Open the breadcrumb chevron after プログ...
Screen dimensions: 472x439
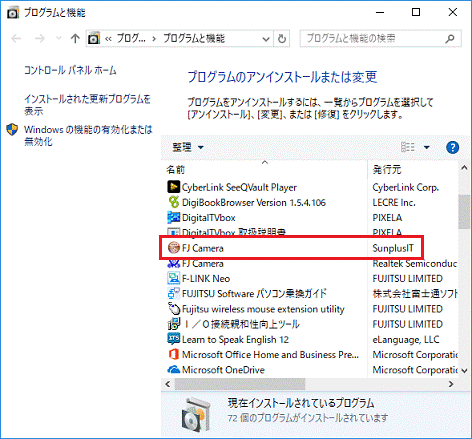(x=154, y=39)
